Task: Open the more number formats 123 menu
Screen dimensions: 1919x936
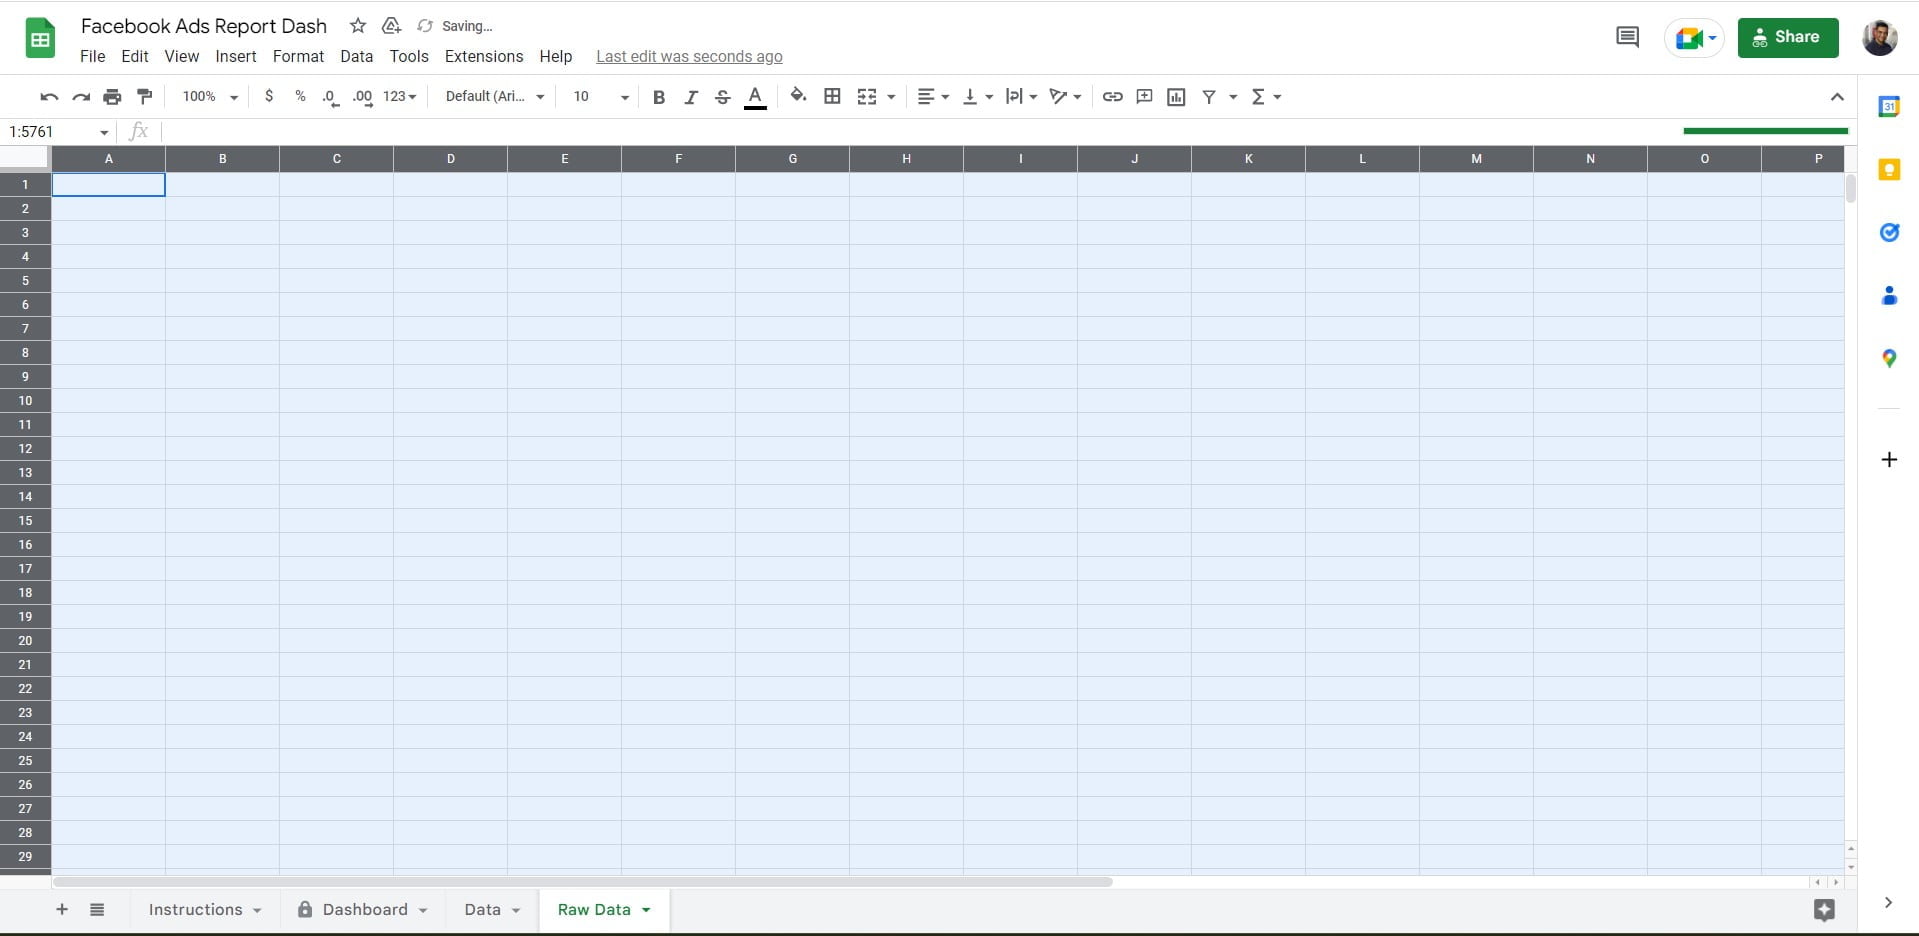Action: pos(400,97)
